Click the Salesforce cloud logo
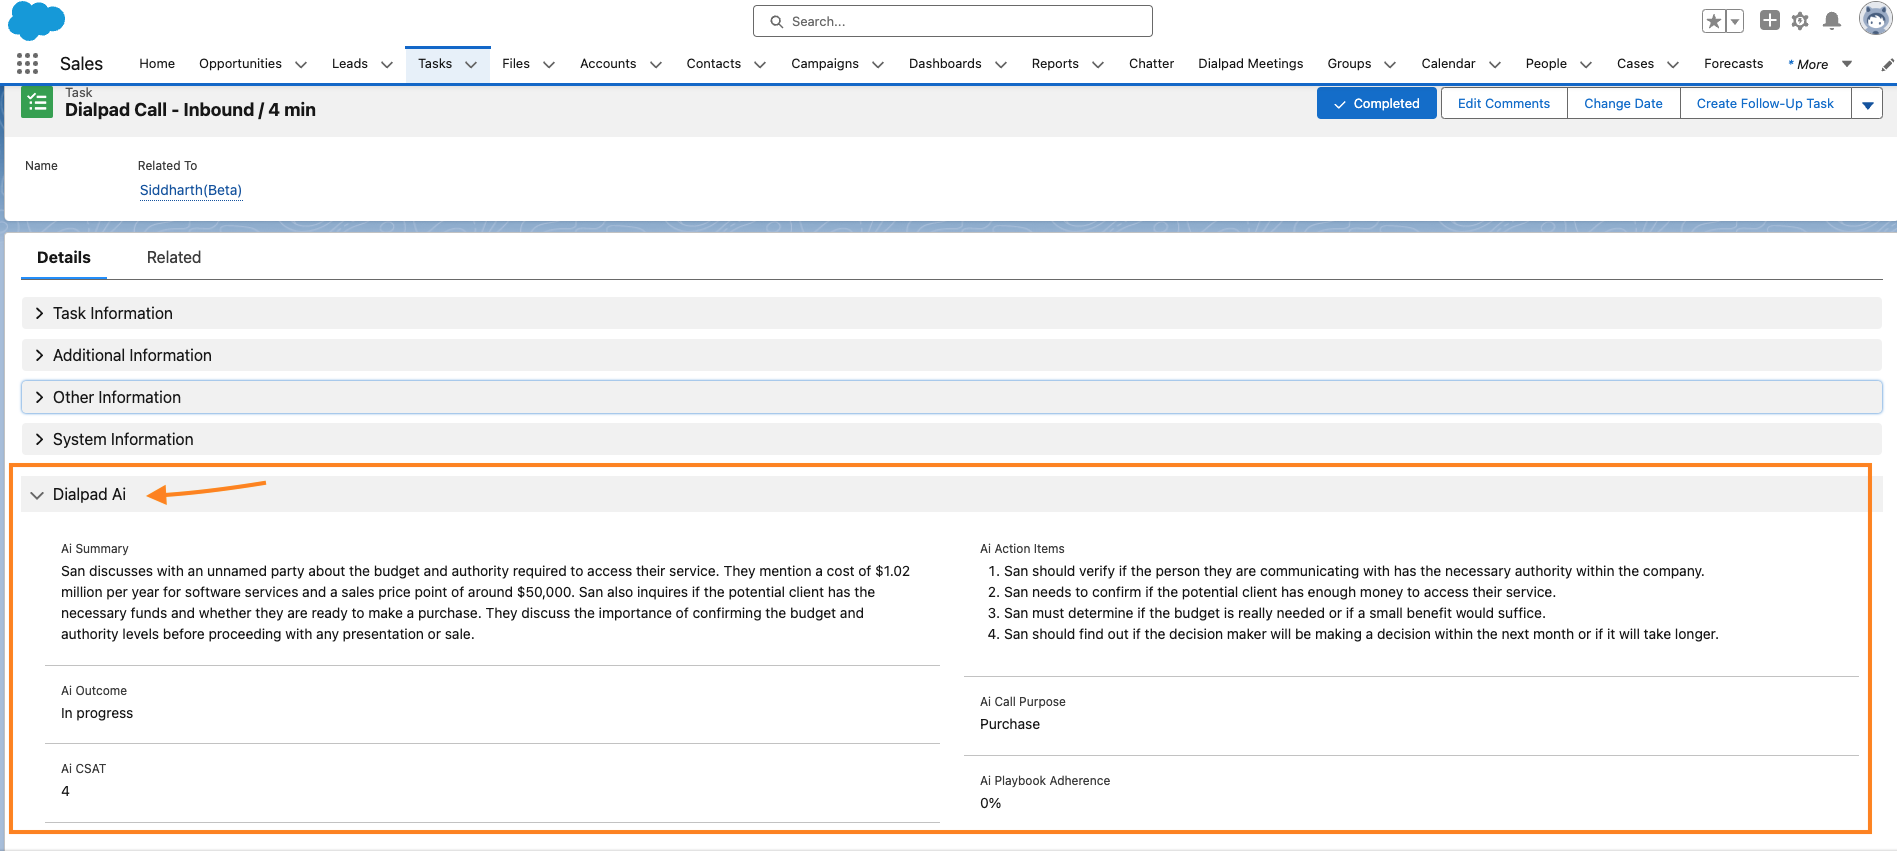 coord(36,20)
